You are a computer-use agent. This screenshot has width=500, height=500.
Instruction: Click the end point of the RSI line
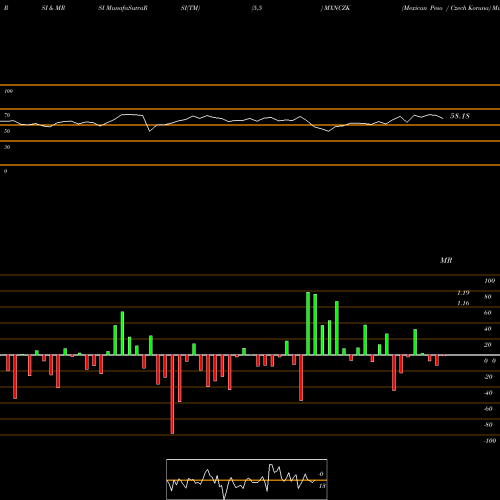(443, 118)
